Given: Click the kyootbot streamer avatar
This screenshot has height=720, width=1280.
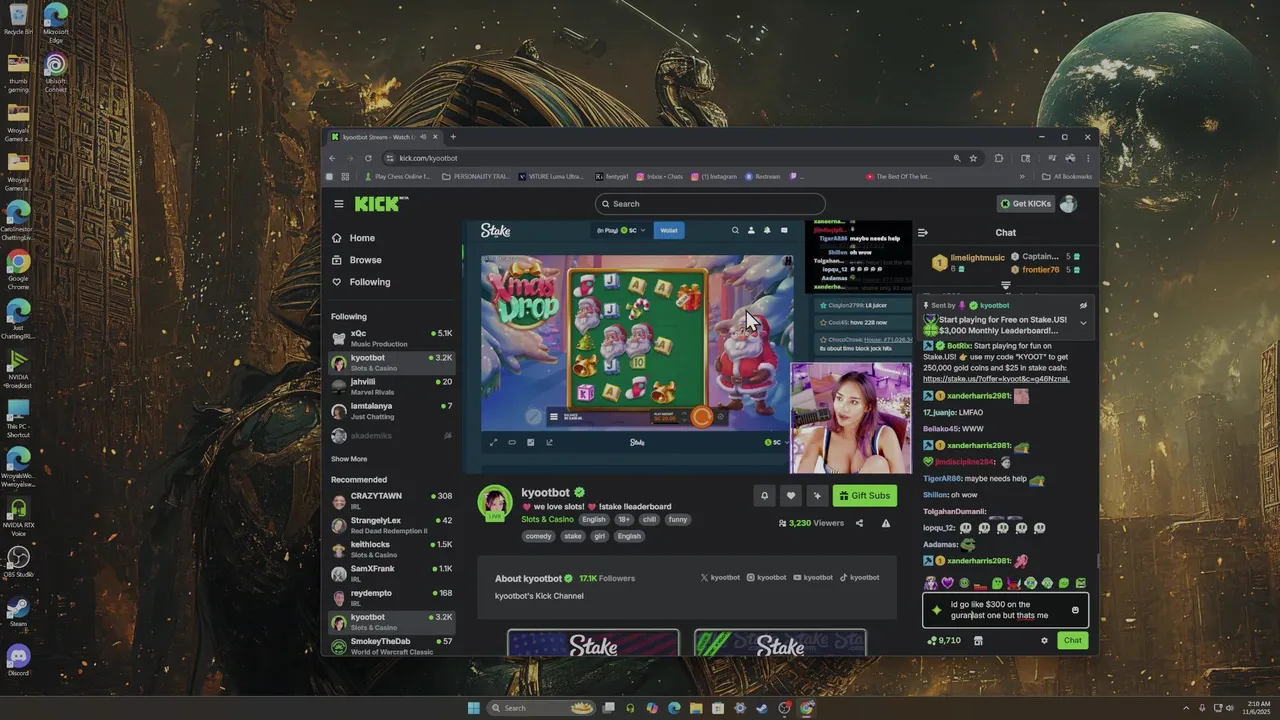Looking at the screenshot, I should tap(495, 503).
